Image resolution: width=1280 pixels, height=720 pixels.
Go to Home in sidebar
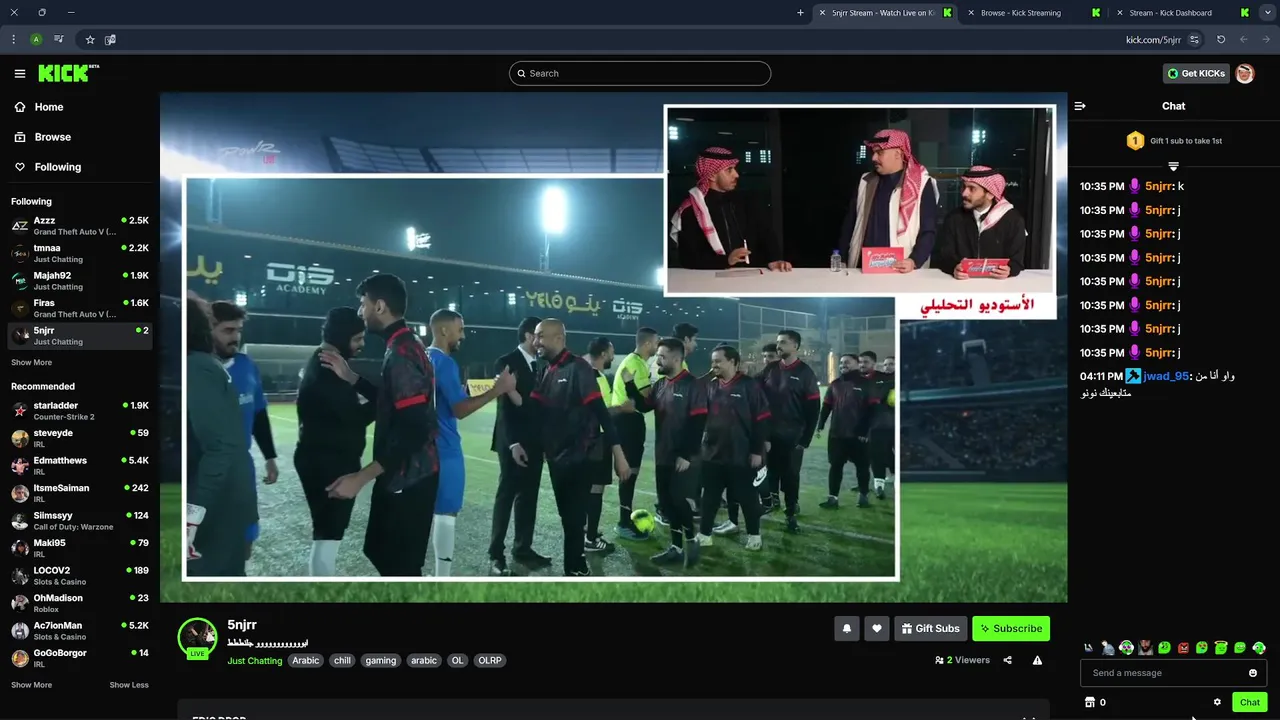click(80, 107)
